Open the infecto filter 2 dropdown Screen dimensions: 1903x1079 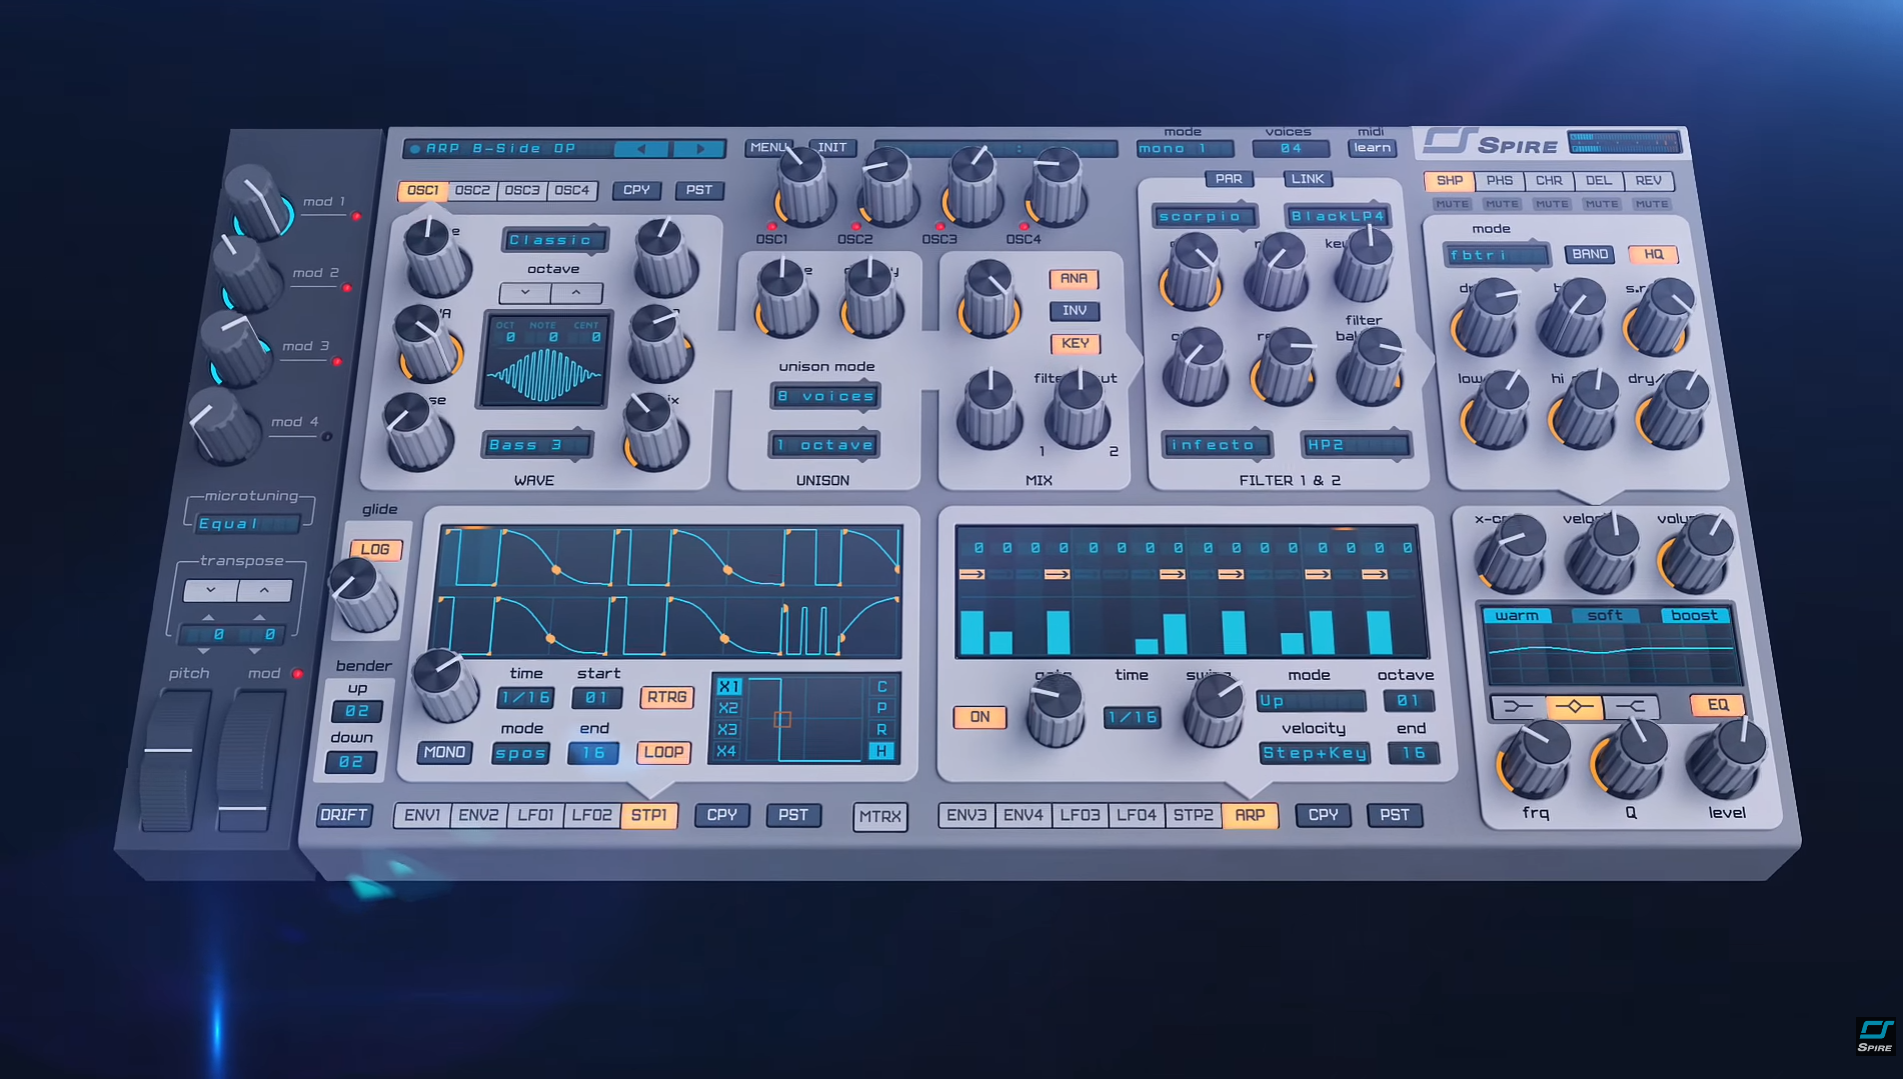pyautogui.click(x=1217, y=444)
